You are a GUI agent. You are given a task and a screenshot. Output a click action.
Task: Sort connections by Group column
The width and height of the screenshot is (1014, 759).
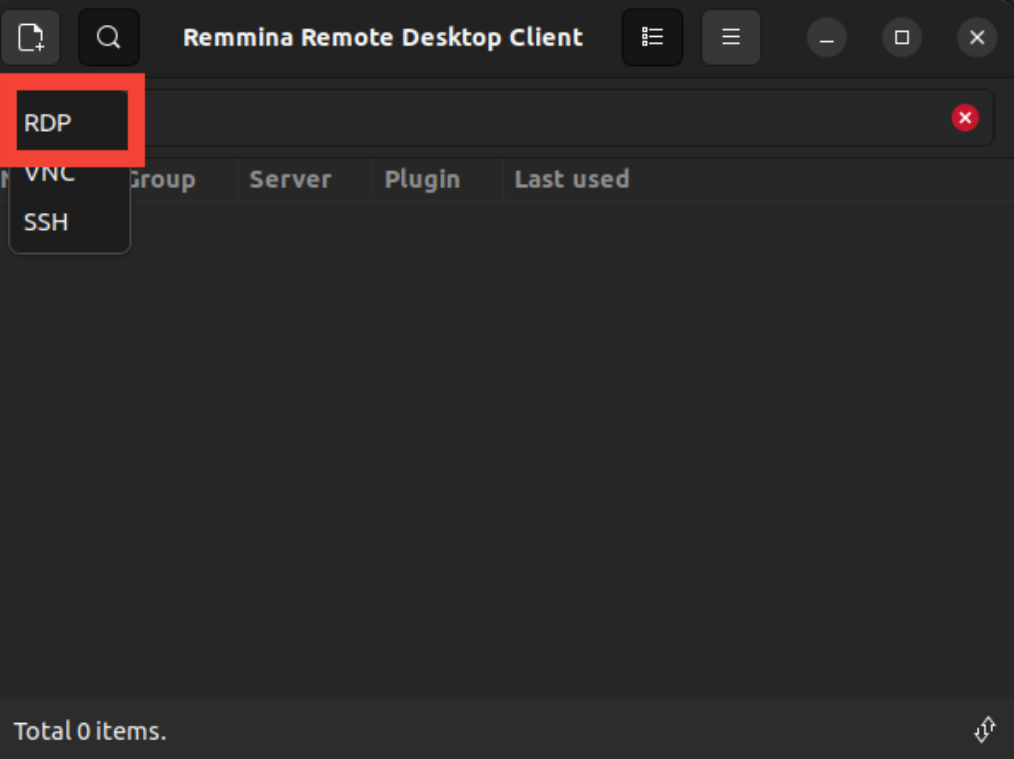pos(165,180)
